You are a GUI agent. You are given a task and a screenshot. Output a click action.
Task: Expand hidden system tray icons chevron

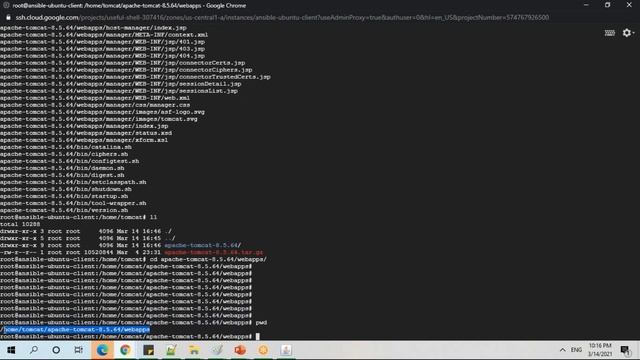tap(562, 350)
